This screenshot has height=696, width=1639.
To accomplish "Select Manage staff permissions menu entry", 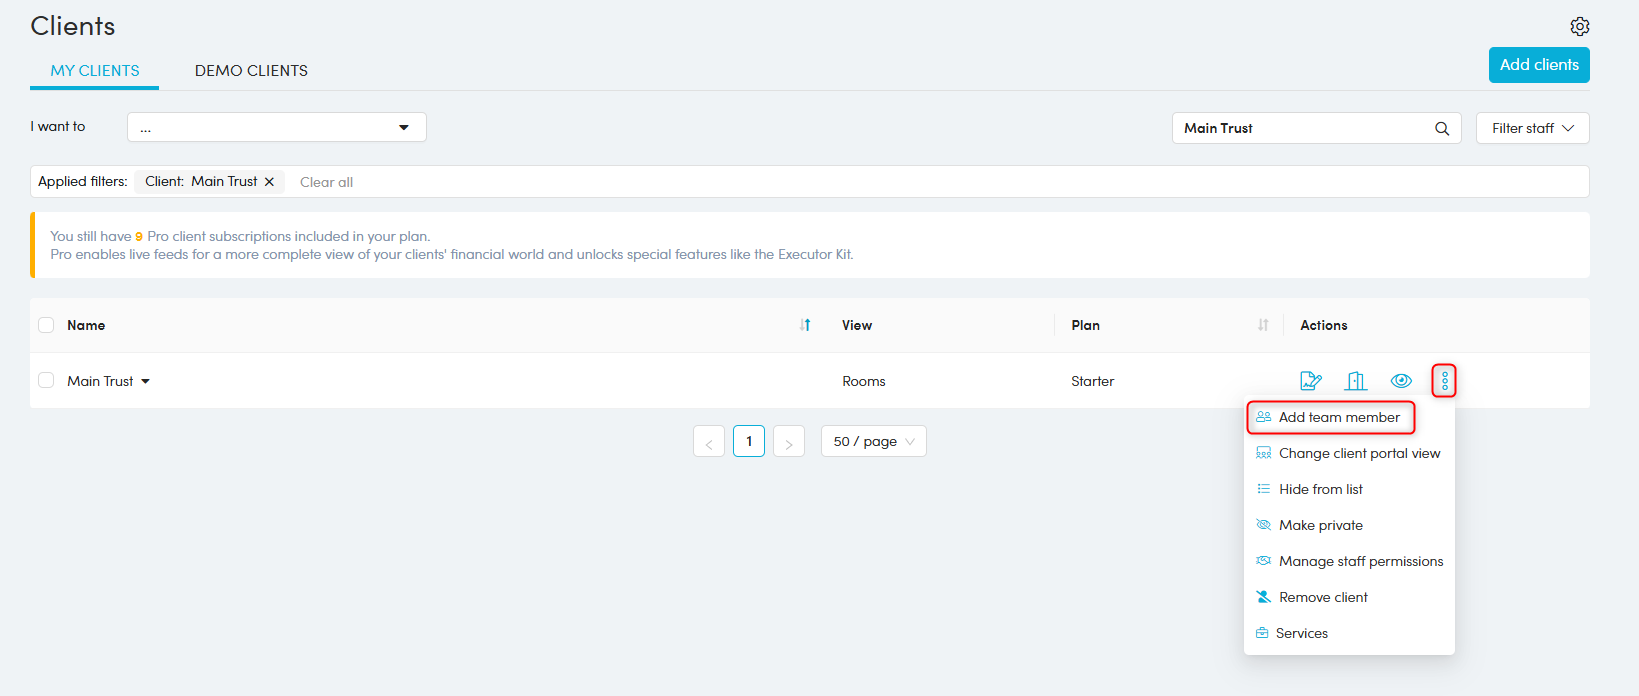I will [1360, 562].
